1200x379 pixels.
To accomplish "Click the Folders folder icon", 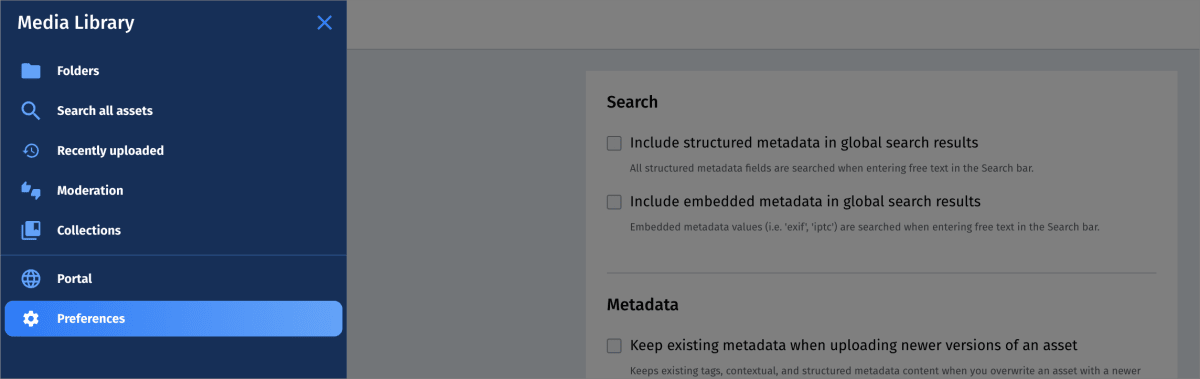I will point(31,71).
